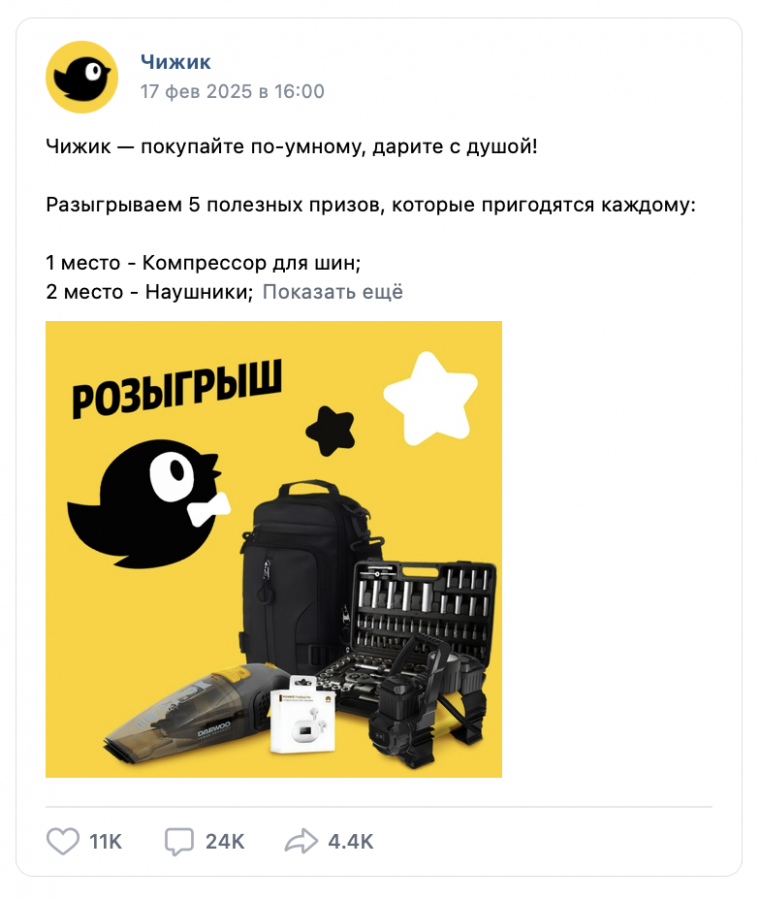760x900 pixels.
Task: Click the white earbuds box
Action: 303,715
